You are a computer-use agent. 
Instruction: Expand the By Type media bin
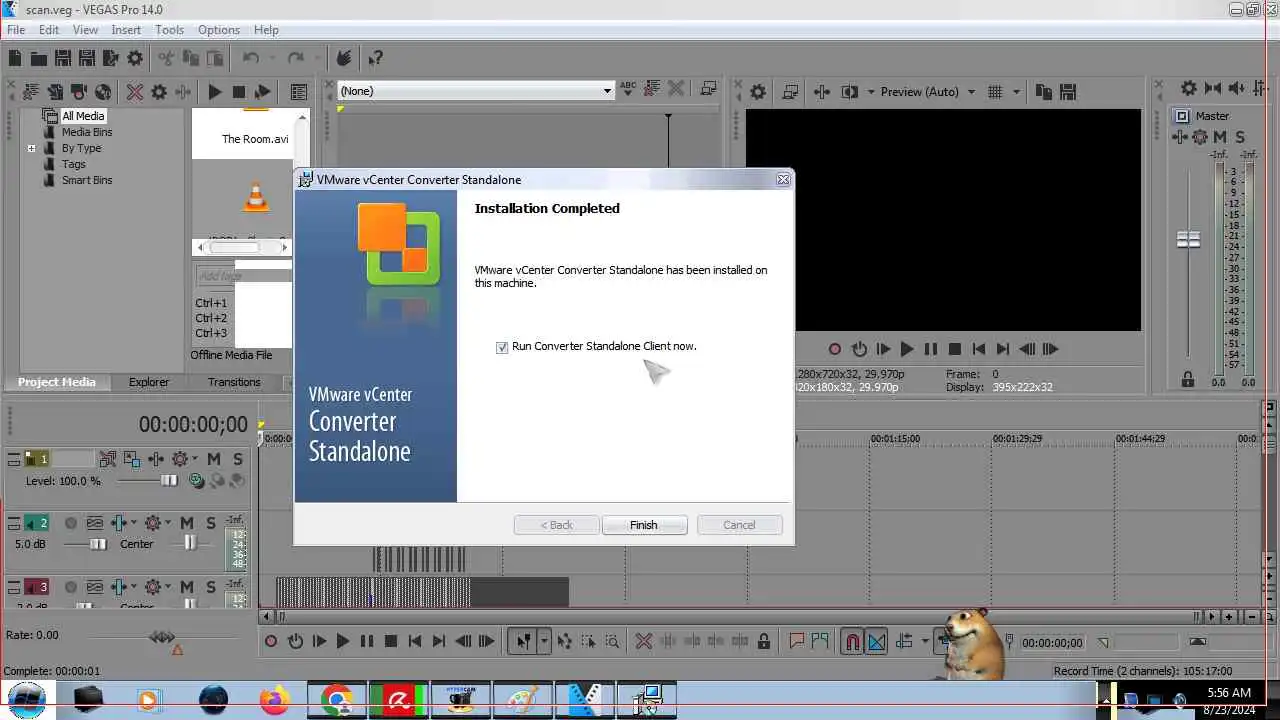(31, 148)
